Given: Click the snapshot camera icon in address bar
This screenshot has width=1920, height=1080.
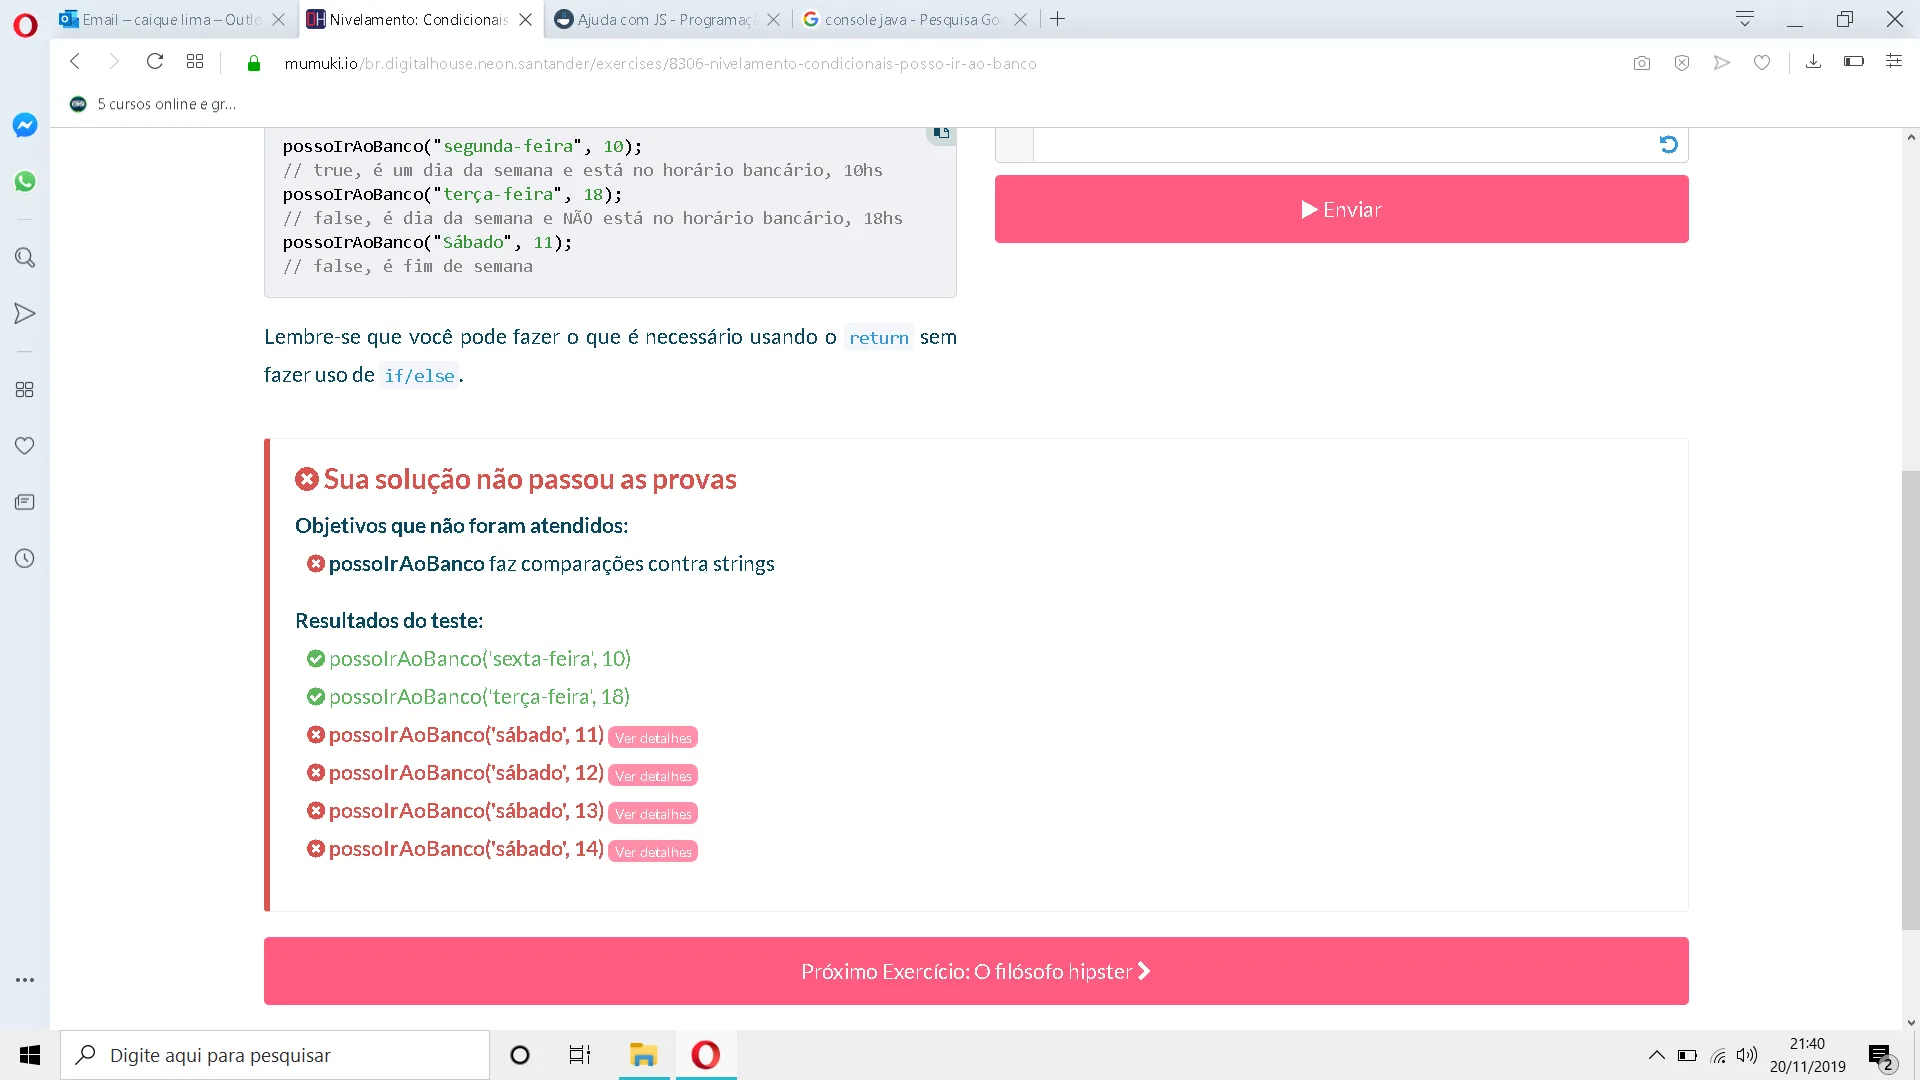Looking at the screenshot, I should tap(1641, 63).
